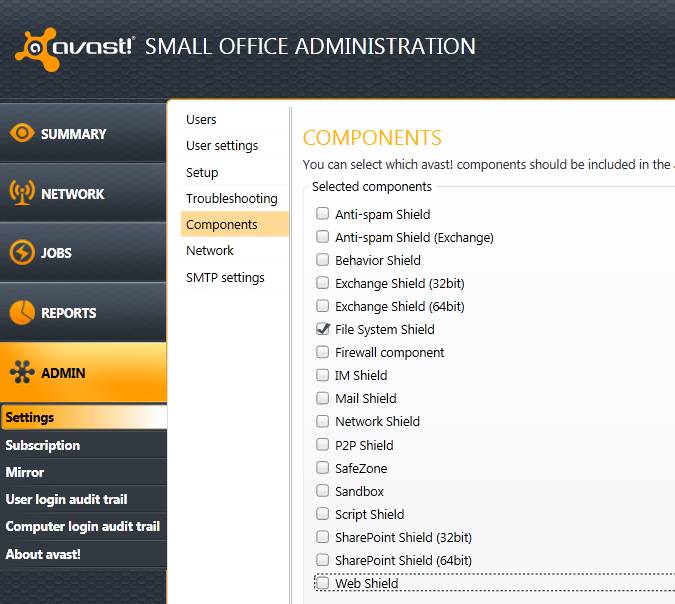Image resolution: width=675 pixels, height=604 pixels.
Task: Click the avast! logo icon
Action: coord(37,49)
